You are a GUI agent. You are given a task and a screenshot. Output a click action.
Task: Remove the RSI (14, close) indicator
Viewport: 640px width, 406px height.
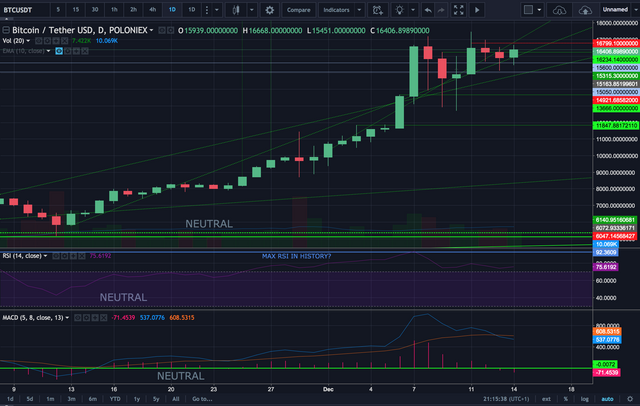82,256
